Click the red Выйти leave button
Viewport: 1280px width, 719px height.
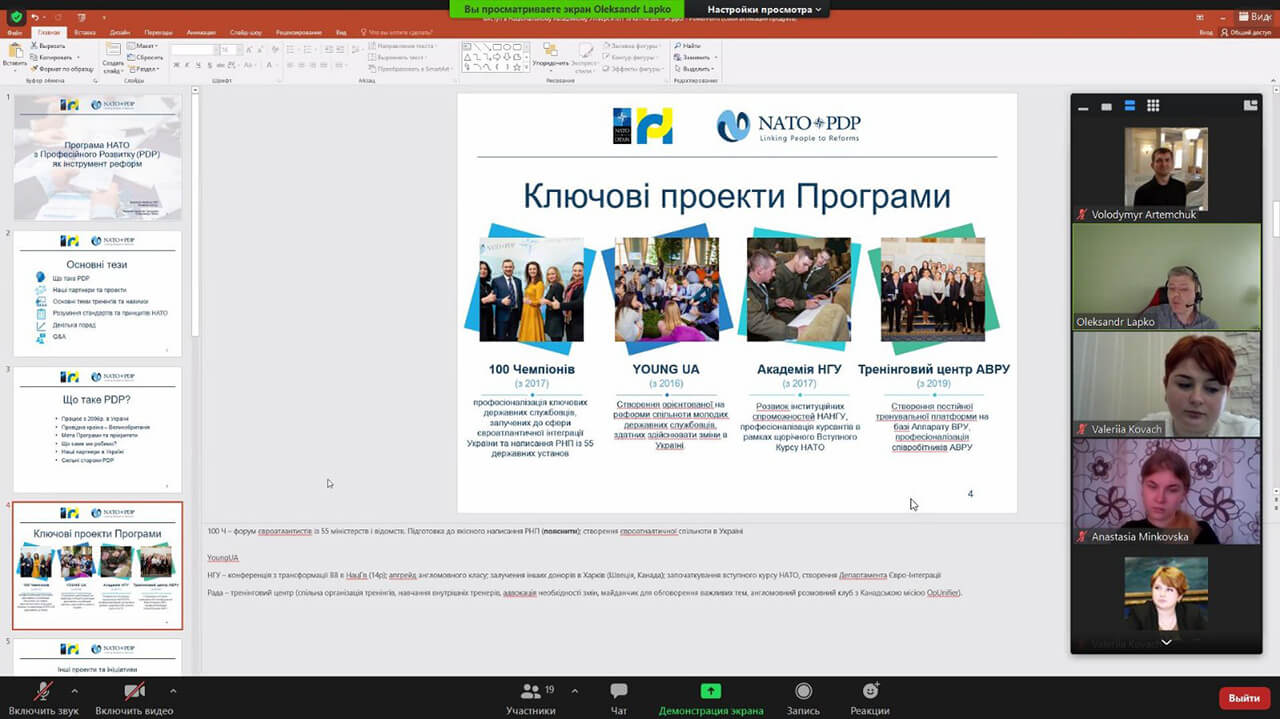1244,698
